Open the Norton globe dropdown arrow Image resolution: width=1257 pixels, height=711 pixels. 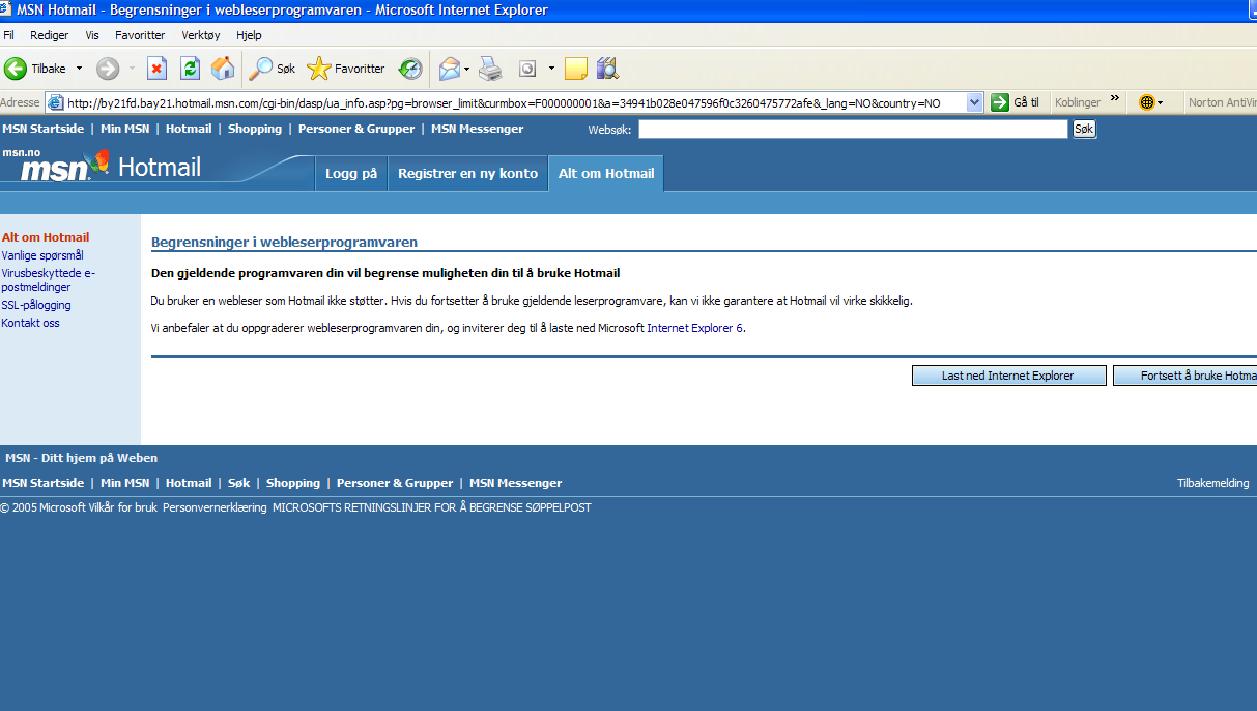(1160, 103)
